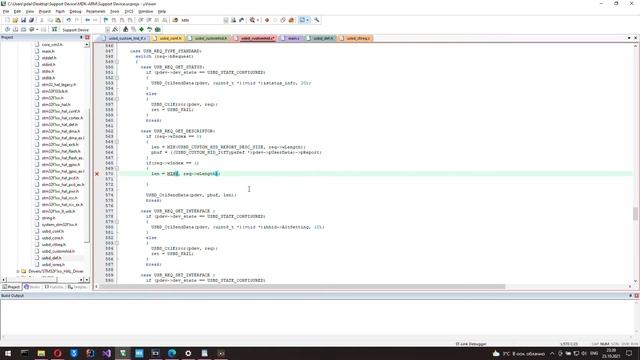This screenshot has height=360, width=640.
Task: Open the Windows Start menu
Action: pos(8,353)
